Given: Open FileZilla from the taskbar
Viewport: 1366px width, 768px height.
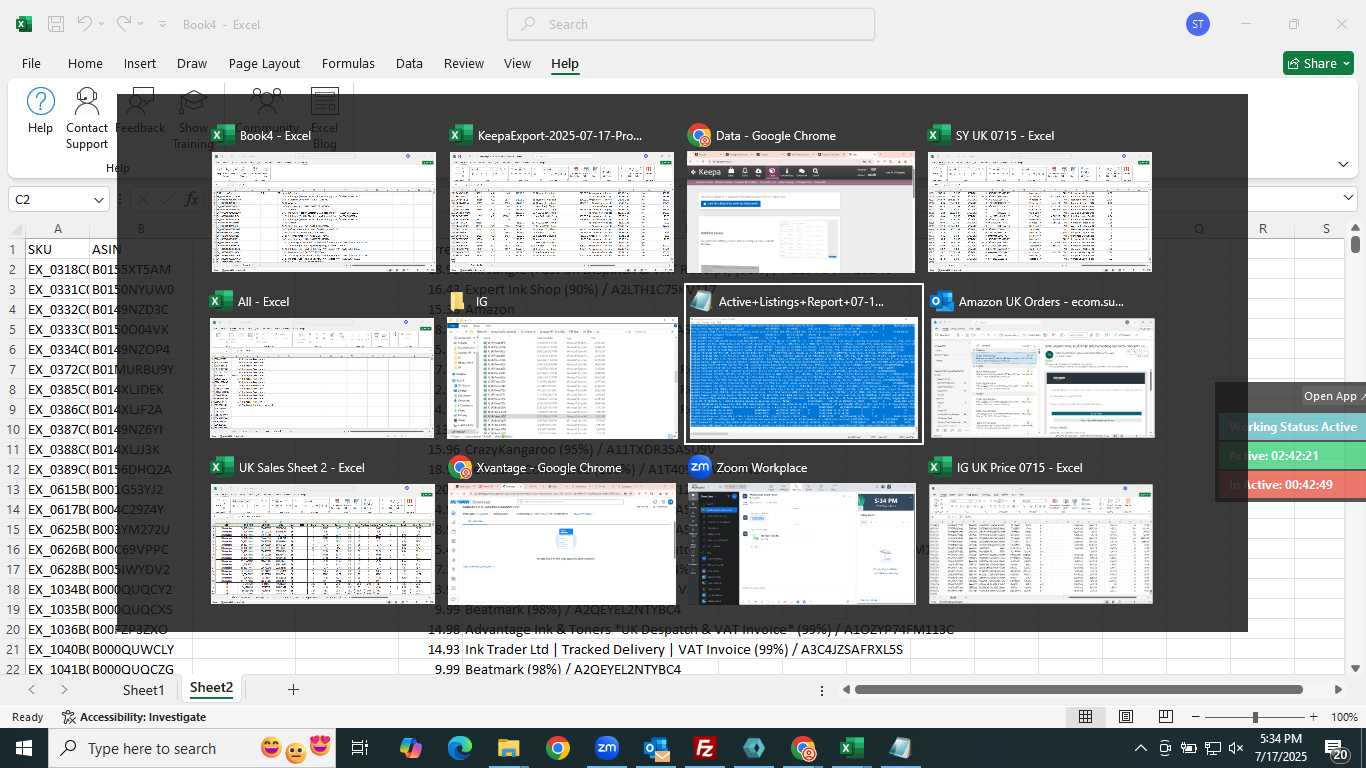Looking at the screenshot, I should pyautogui.click(x=705, y=748).
